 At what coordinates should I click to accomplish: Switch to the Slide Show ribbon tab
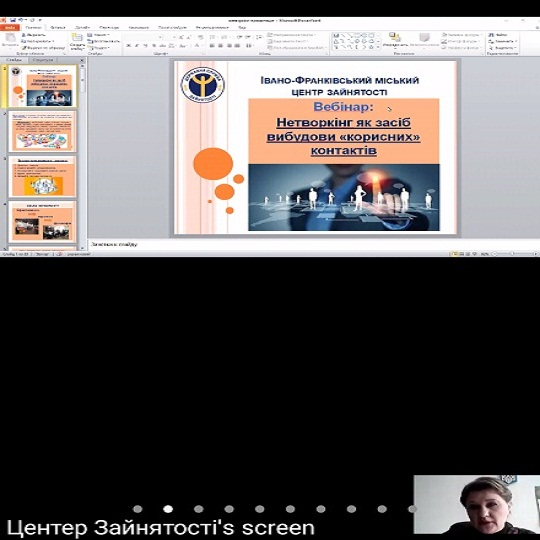(x=172, y=27)
